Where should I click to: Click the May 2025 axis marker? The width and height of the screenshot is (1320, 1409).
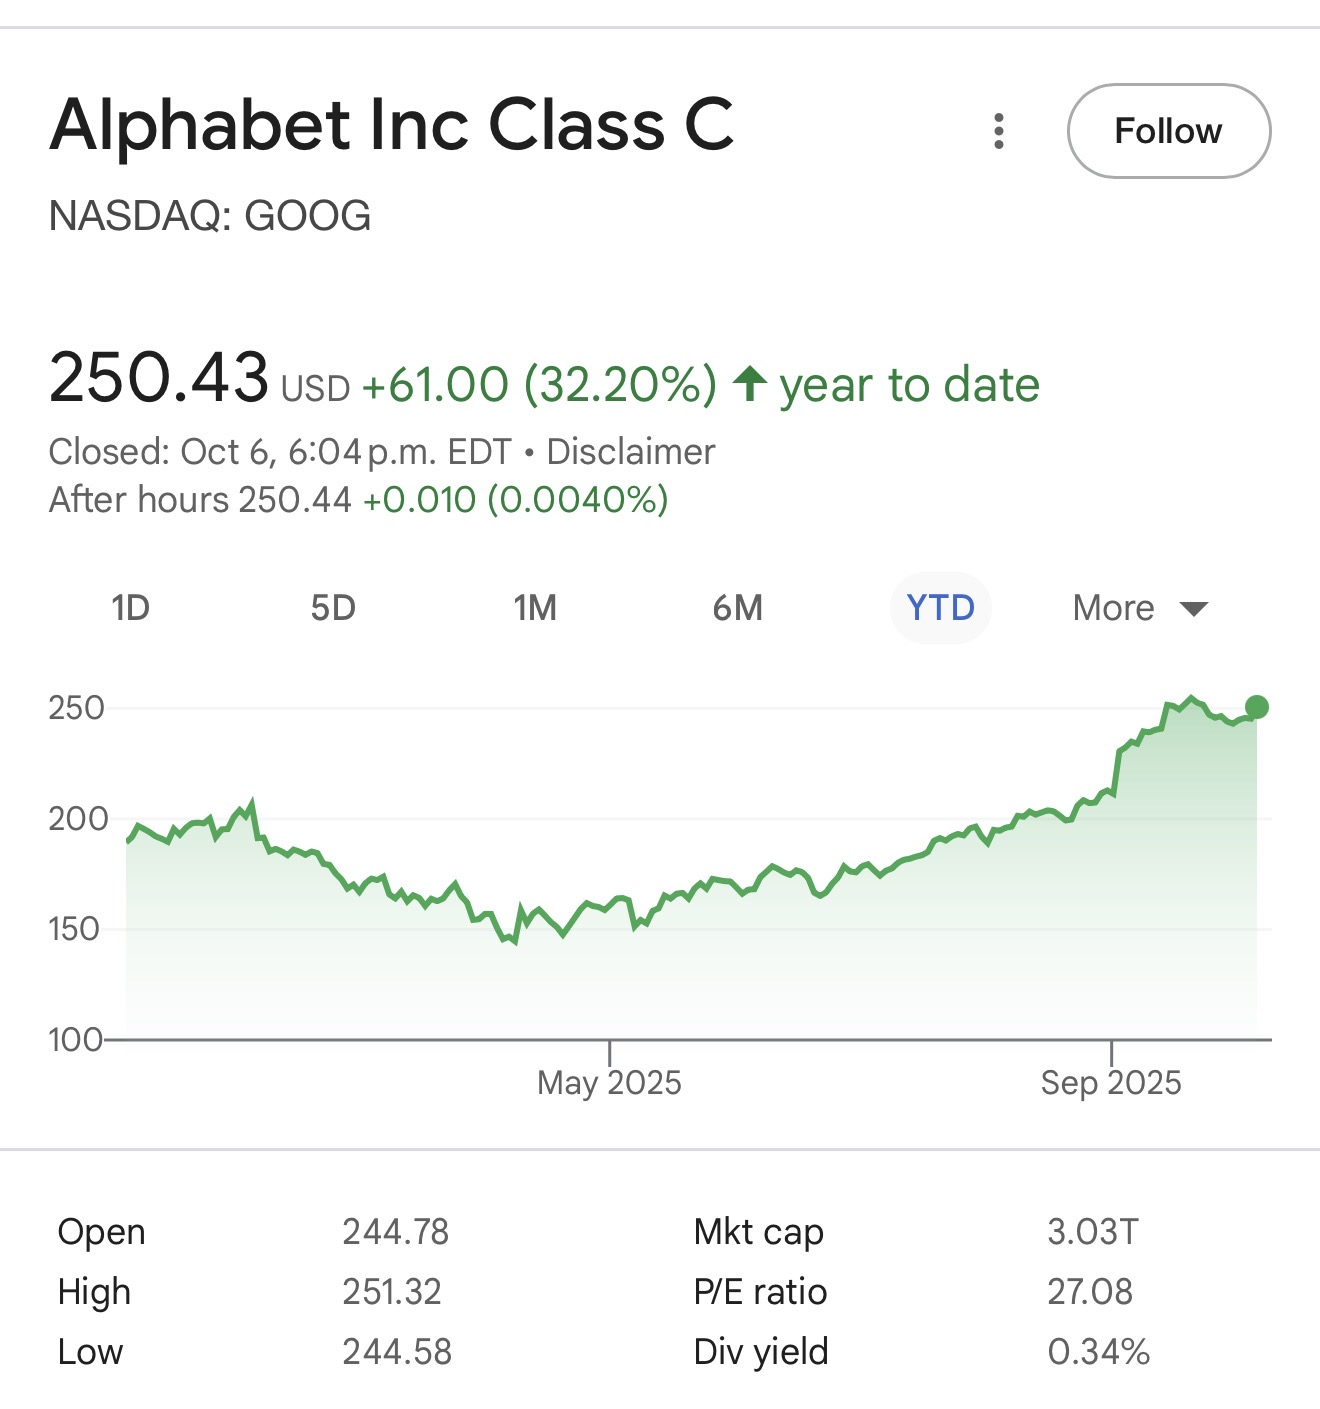point(609,1082)
